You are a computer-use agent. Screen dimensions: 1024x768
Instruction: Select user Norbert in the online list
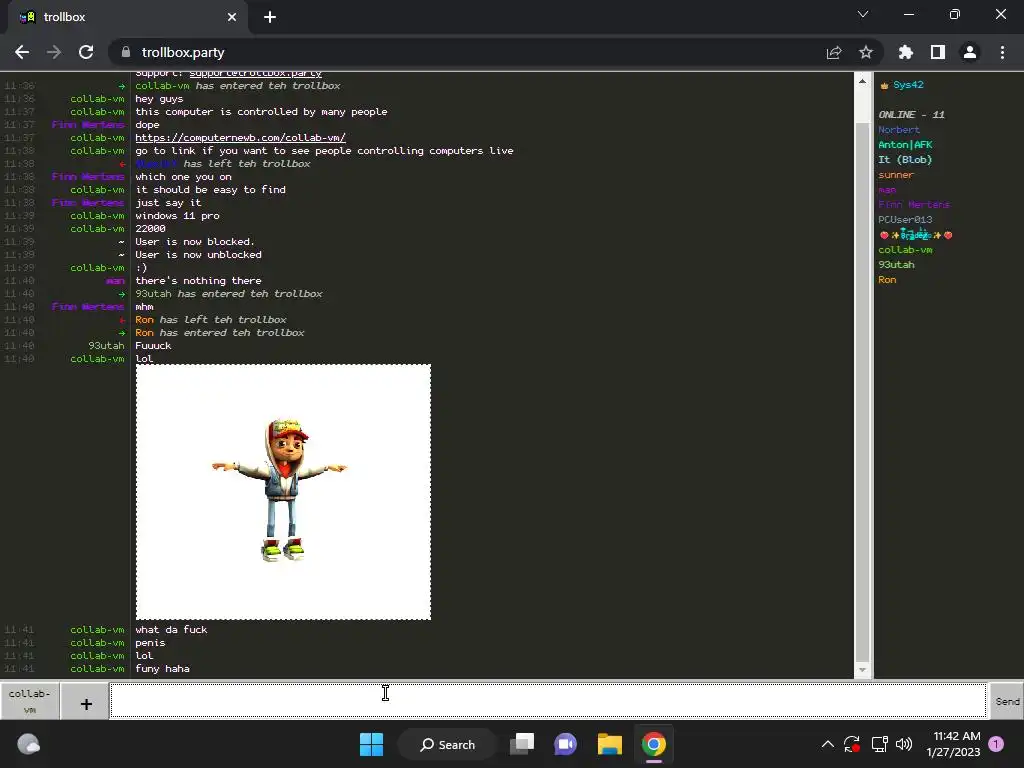coord(899,130)
